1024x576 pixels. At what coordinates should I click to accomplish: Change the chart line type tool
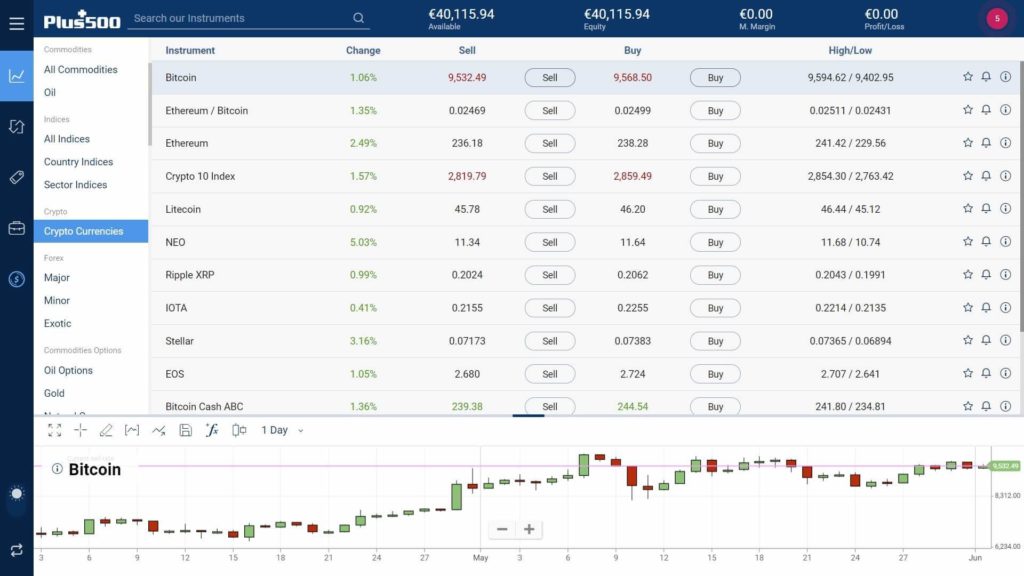pyautogui.click(x=159, y=430)
